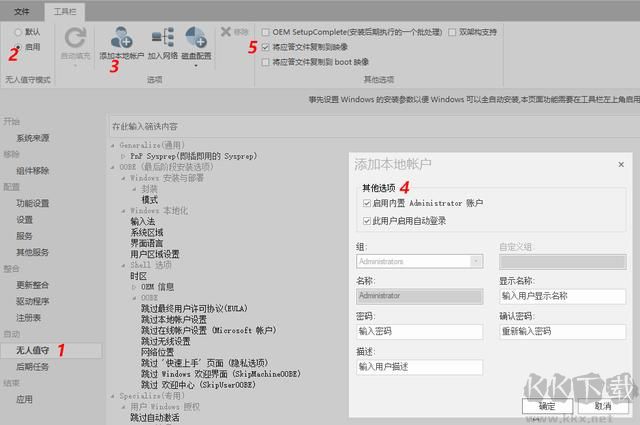Screen dimensions: 640x425
Task: Expand PnP Sysprep tree node
Action: pyautogui.click(x=123, y=156)
